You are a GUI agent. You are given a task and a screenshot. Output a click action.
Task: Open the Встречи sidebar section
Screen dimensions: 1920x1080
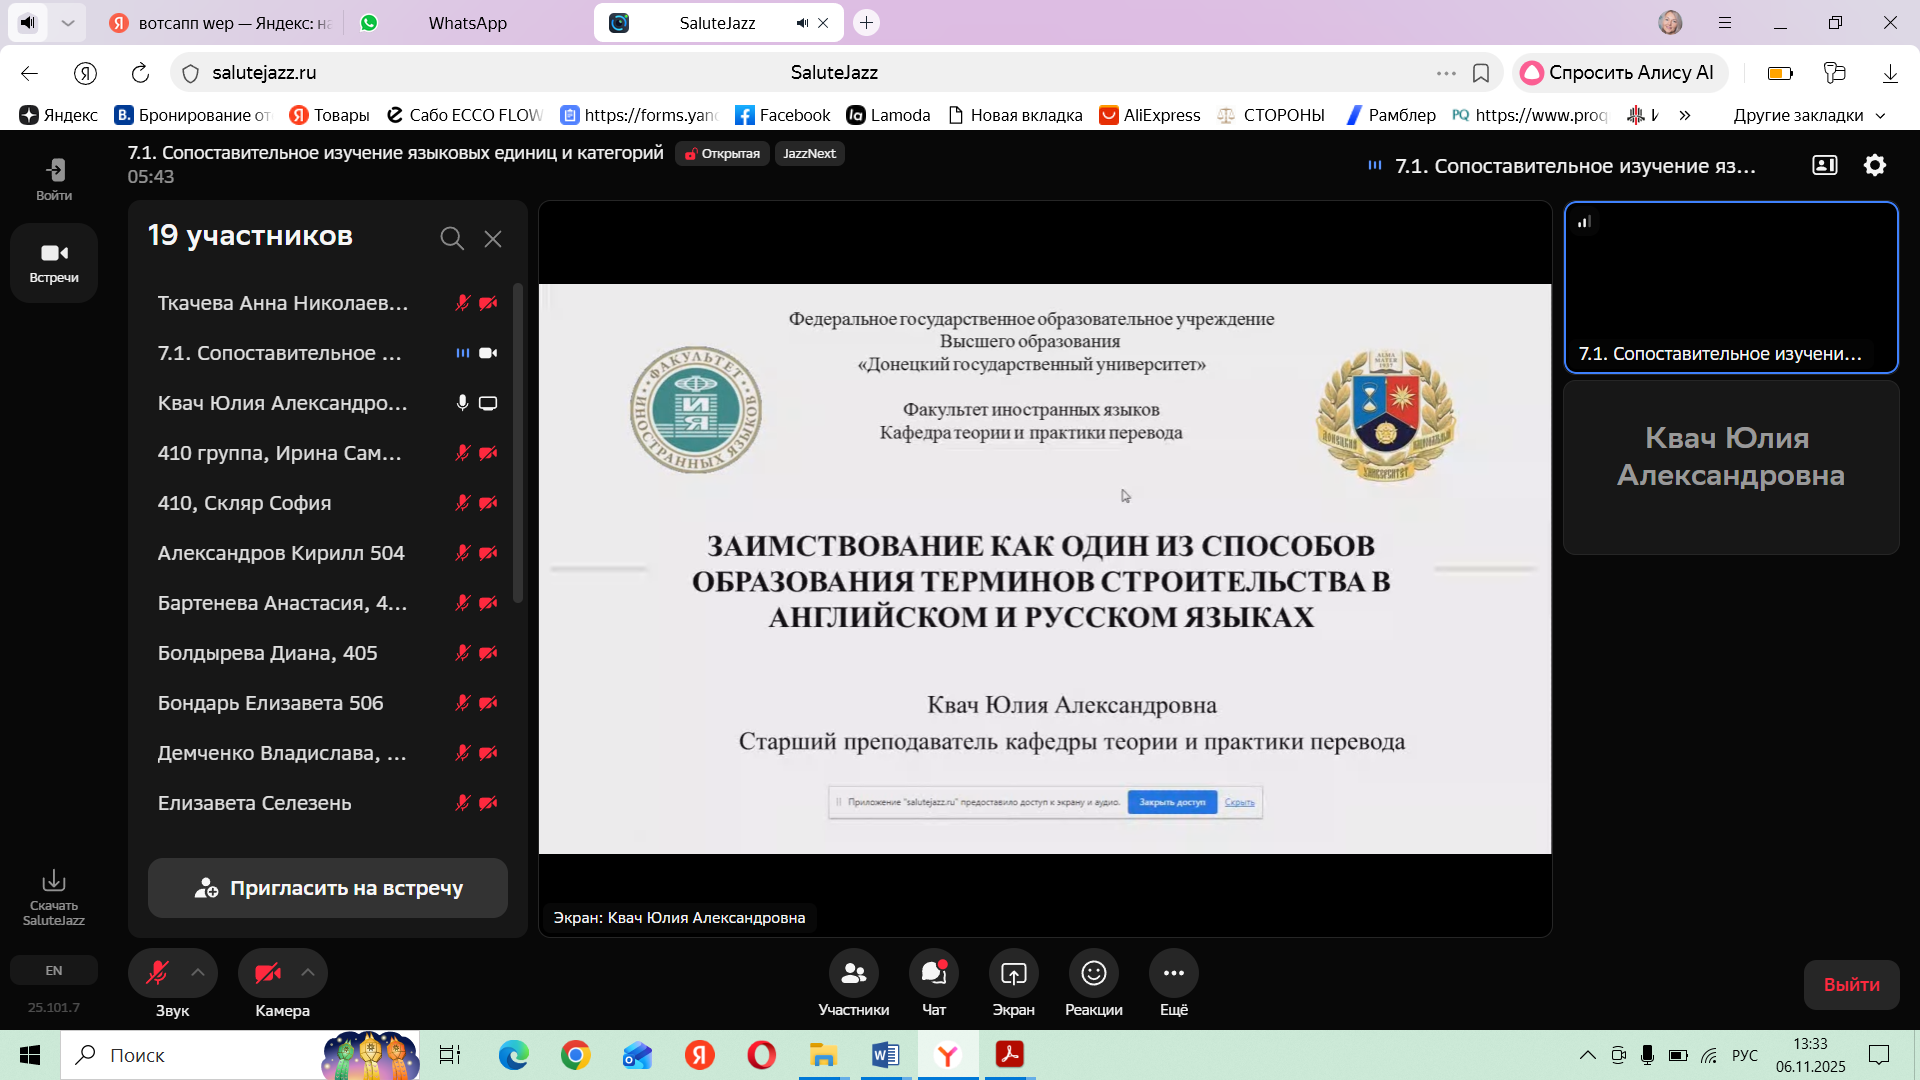[54, 262]
